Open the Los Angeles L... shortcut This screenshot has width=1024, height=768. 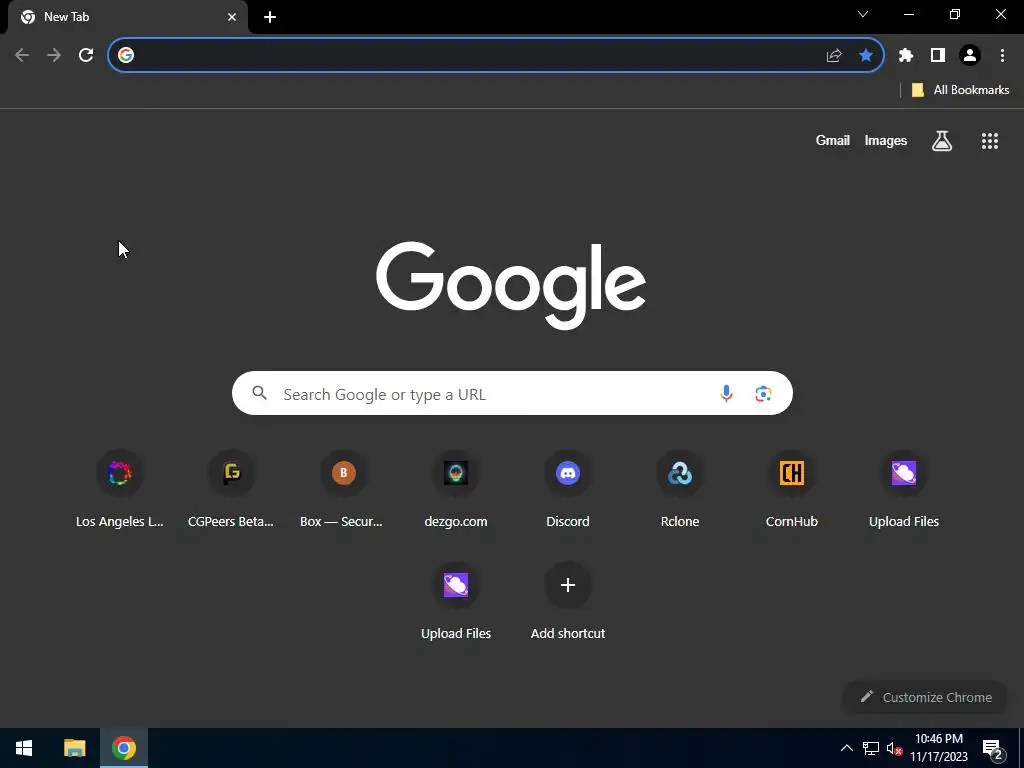tap(120, 490)
